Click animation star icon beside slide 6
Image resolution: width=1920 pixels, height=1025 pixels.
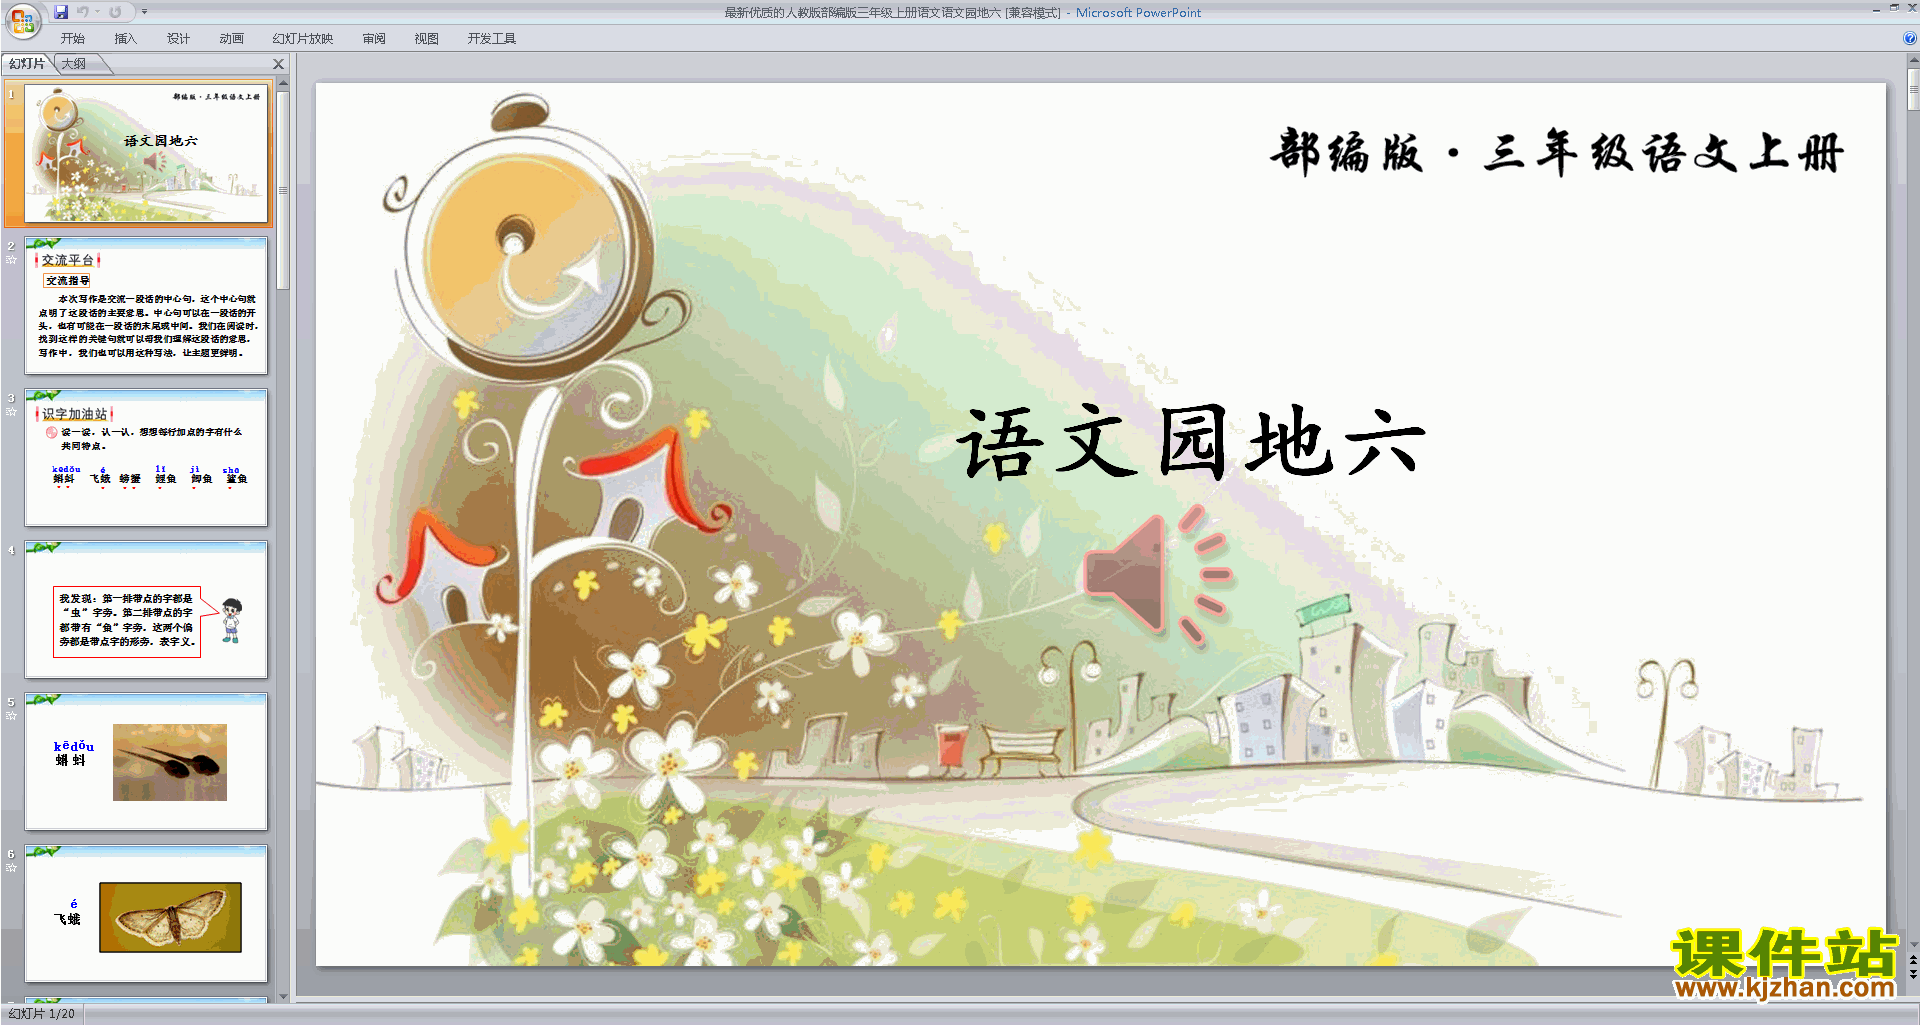coord(11,868)
